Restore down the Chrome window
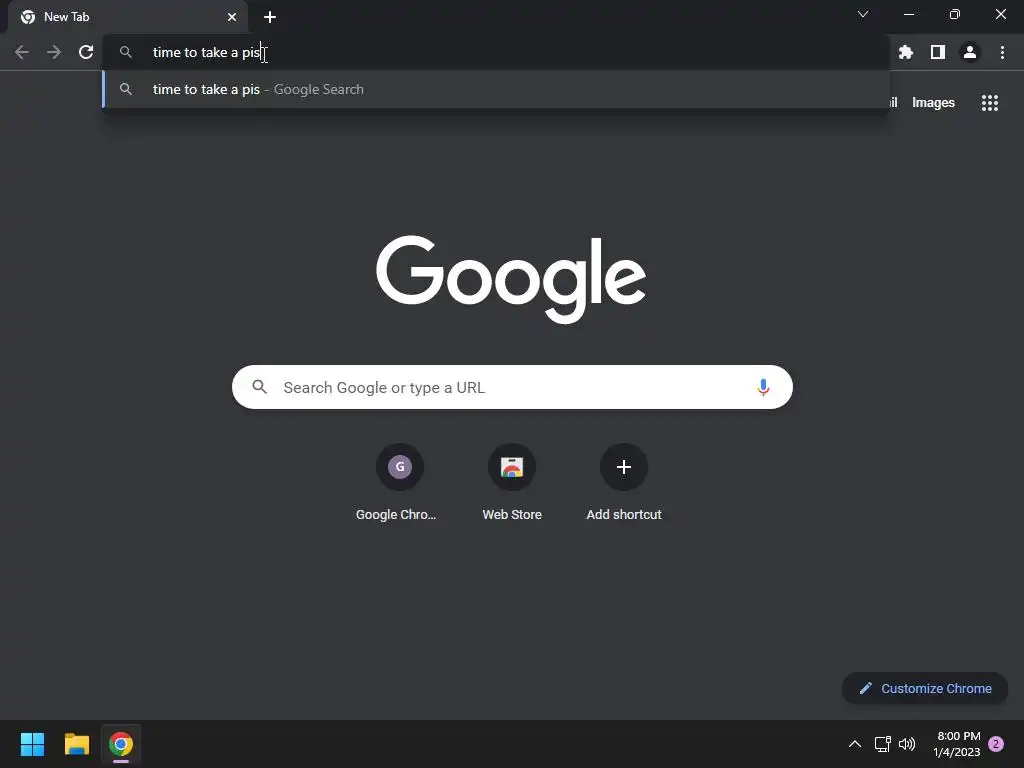This screenshot has width=1024, height=768. [x=955, y=14]
